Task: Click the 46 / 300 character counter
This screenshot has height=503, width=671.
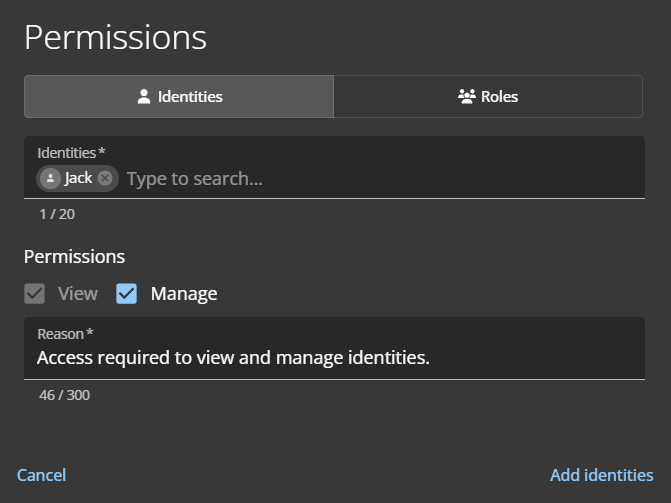Action: click(x=64, y=395)
